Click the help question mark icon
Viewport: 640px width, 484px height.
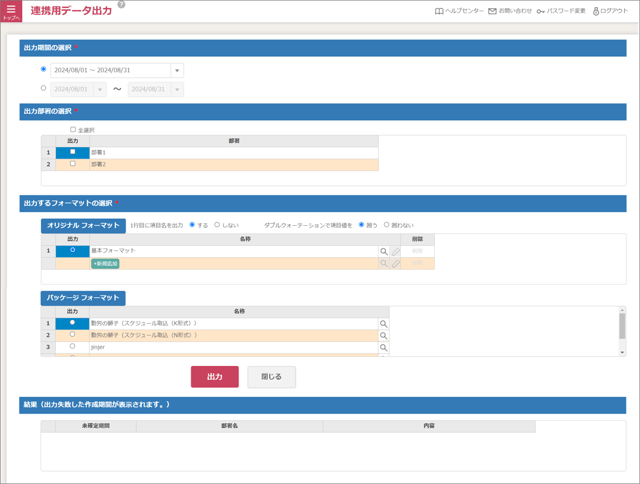(x=121, y=5)
